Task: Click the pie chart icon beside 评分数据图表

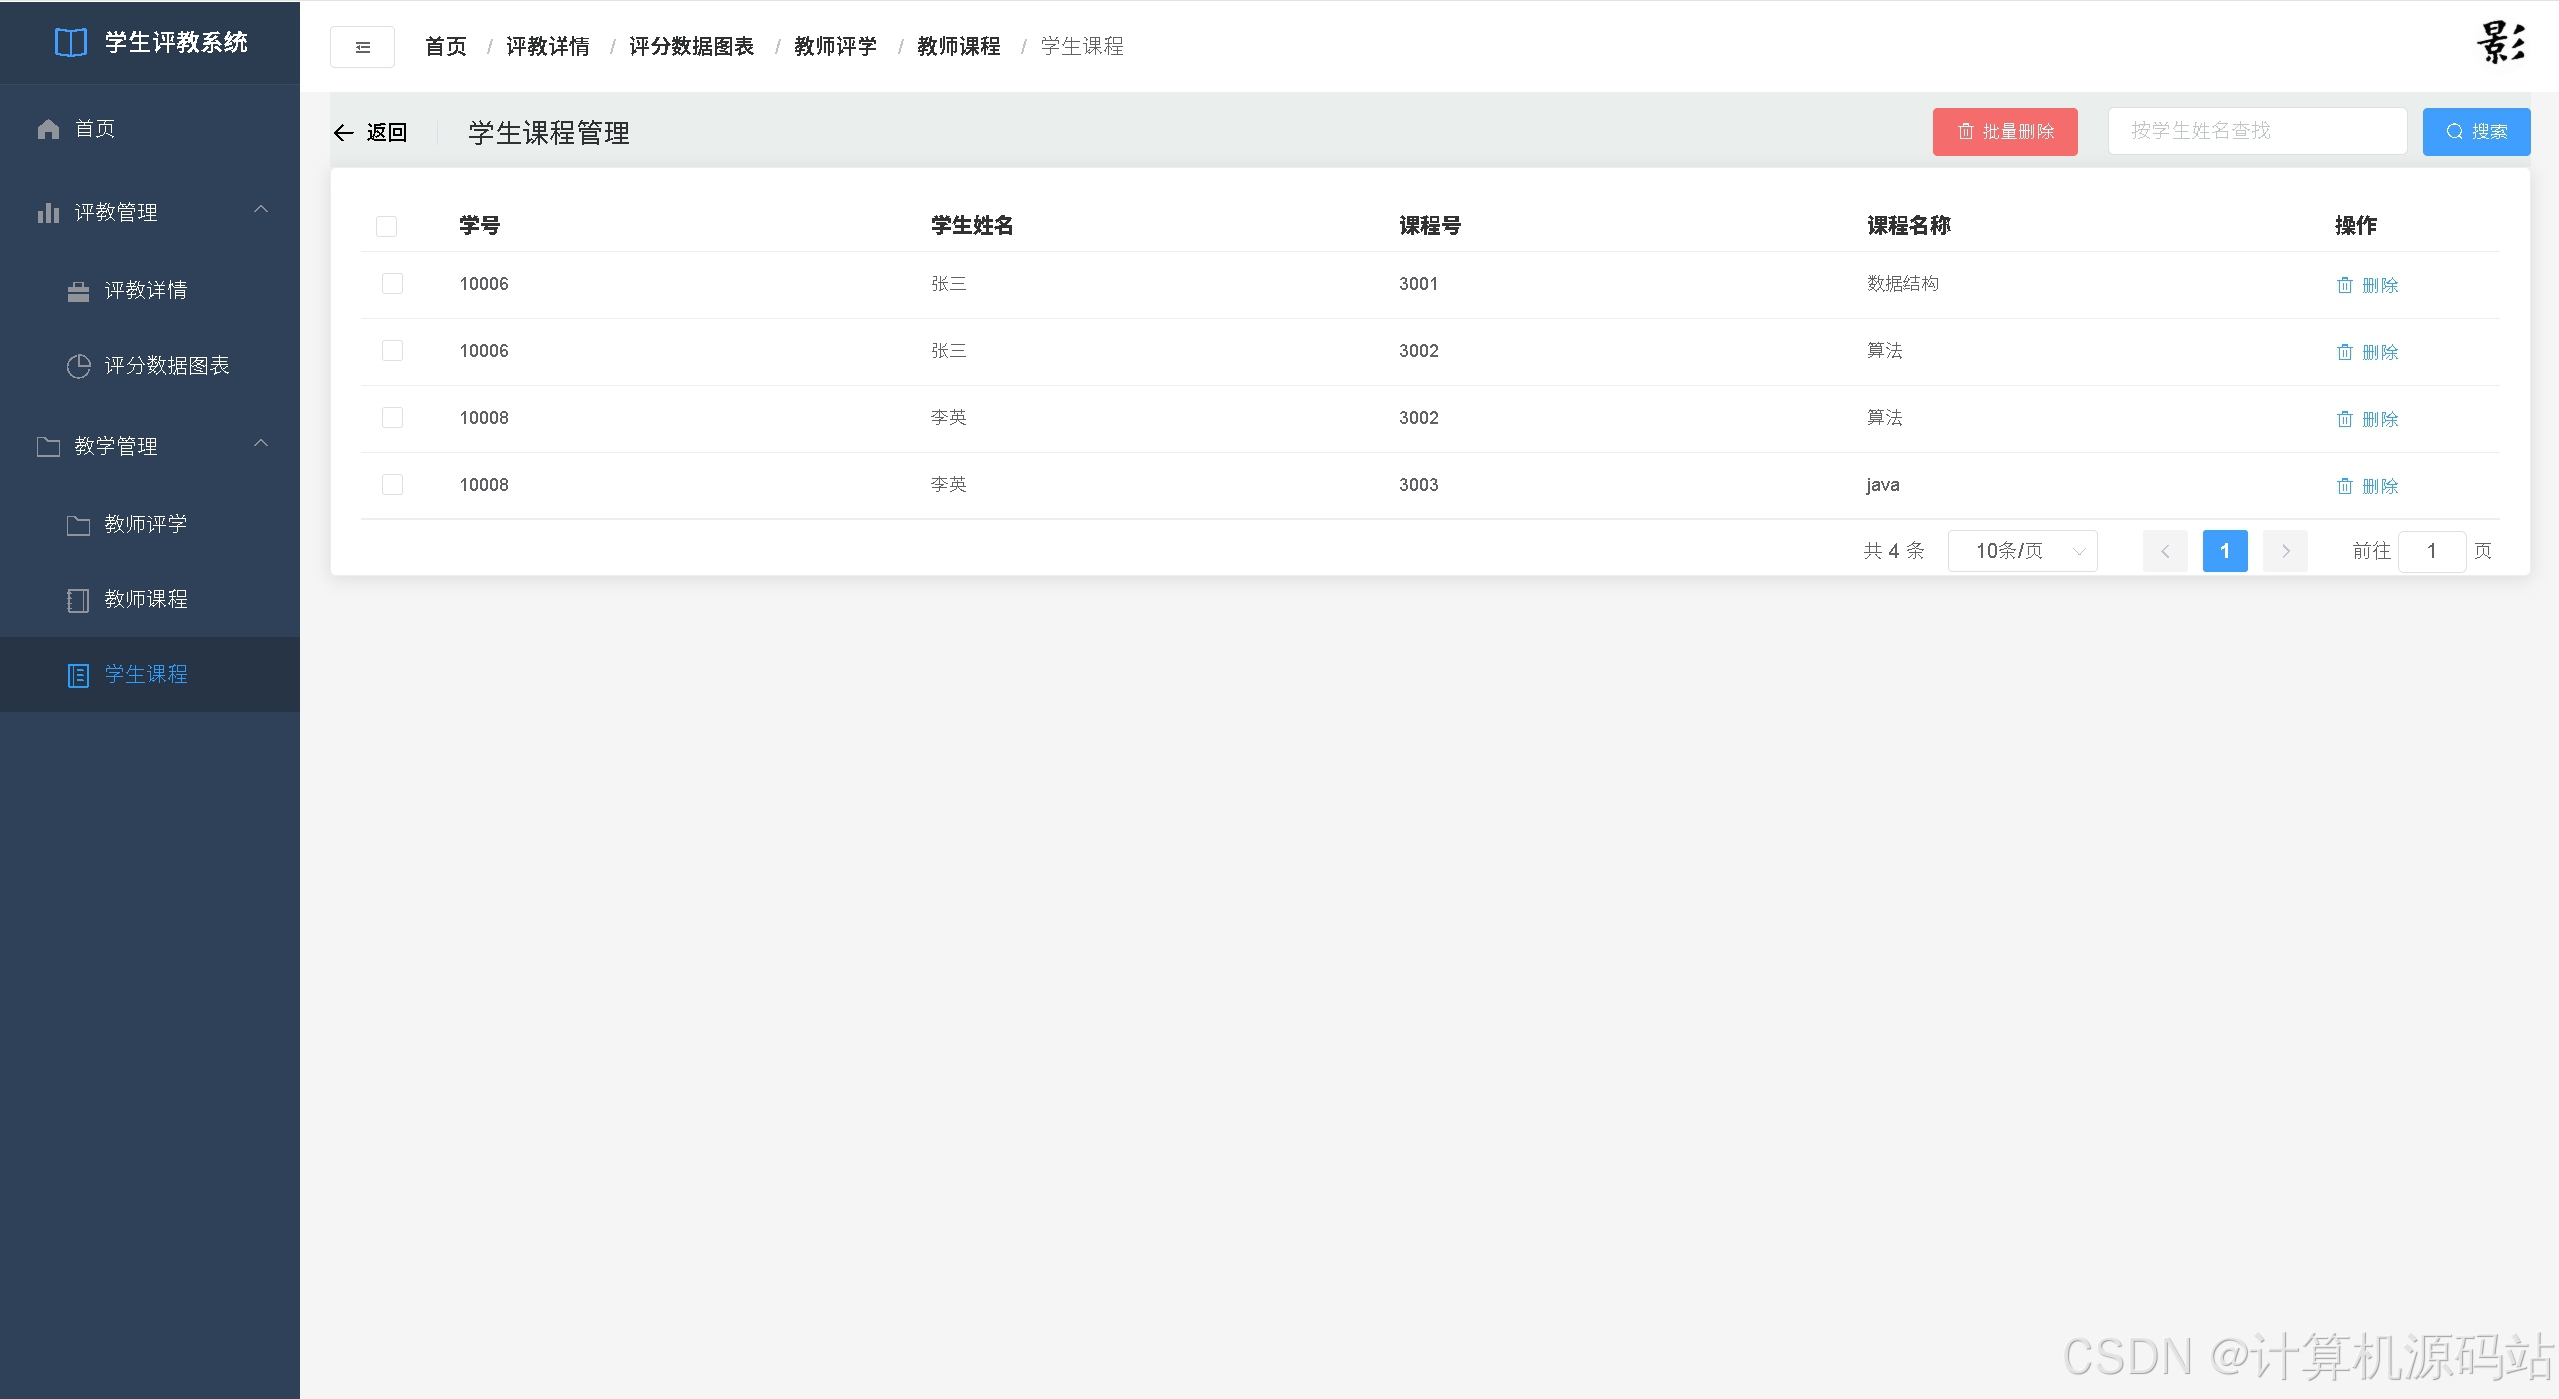Action: [78, 366]
